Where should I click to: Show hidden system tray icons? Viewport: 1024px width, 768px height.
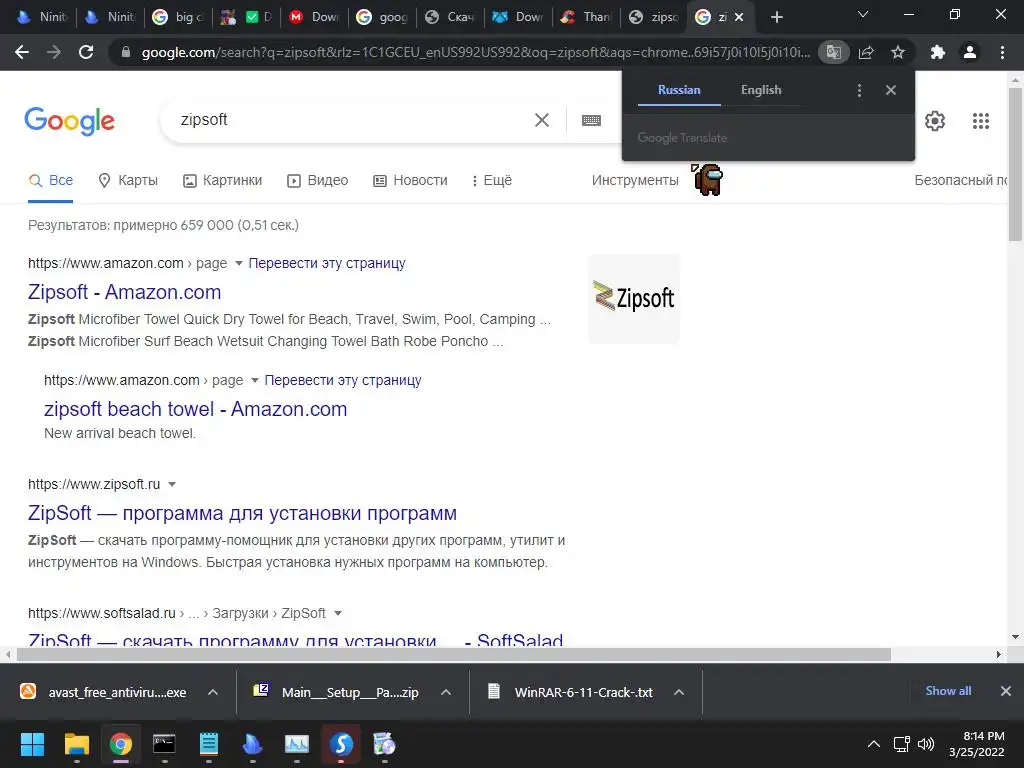[873, 744]
